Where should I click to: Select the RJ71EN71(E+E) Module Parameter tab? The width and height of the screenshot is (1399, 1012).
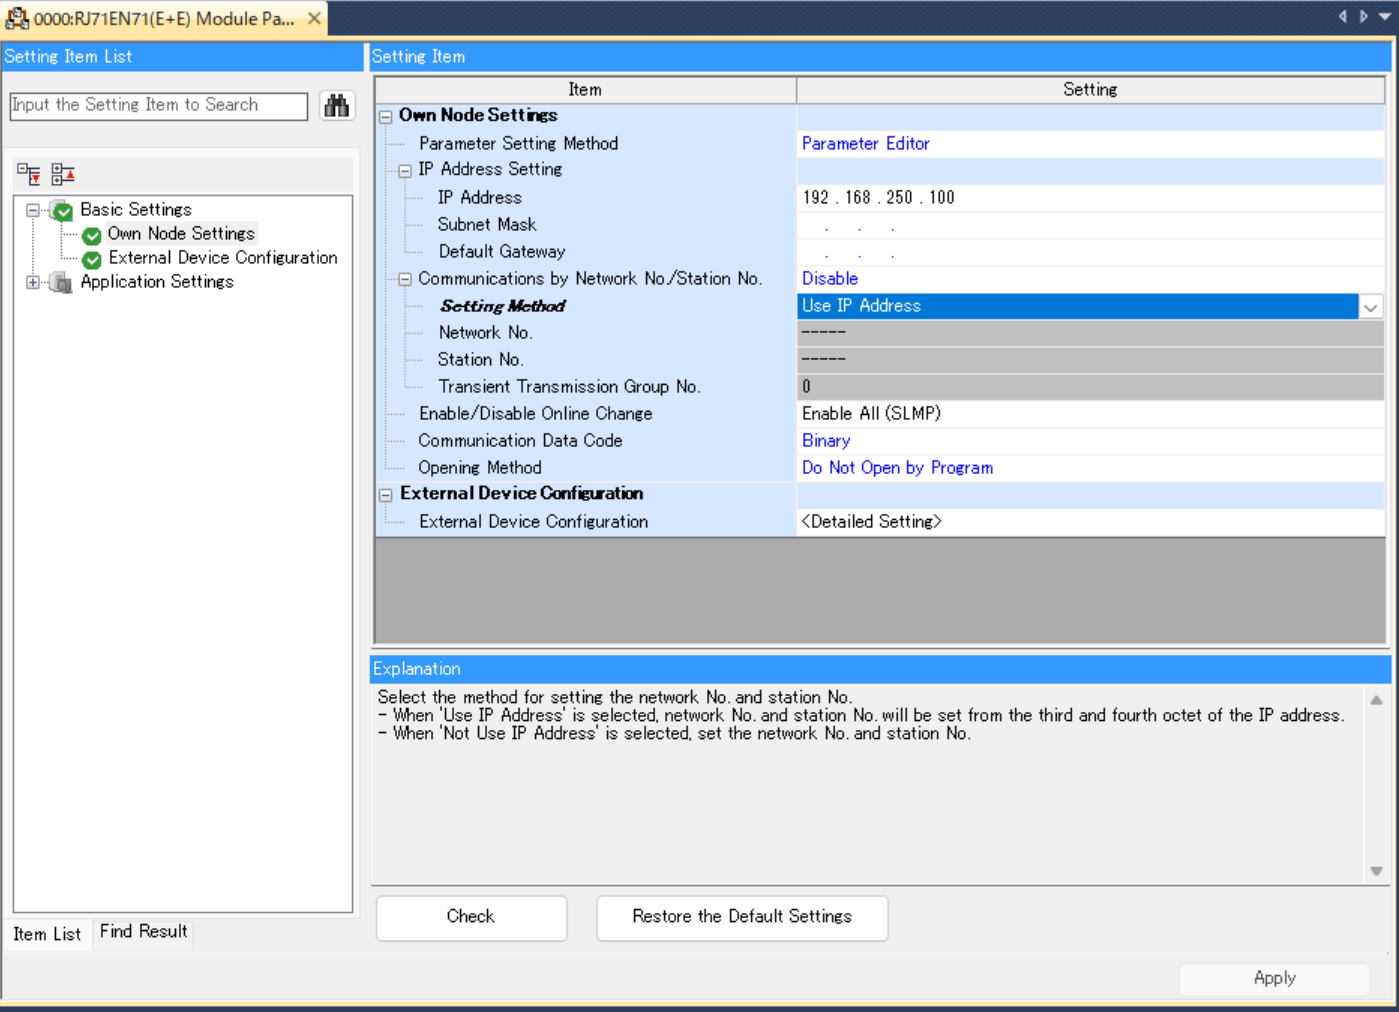pyautogui.click(x=164, y=19)
